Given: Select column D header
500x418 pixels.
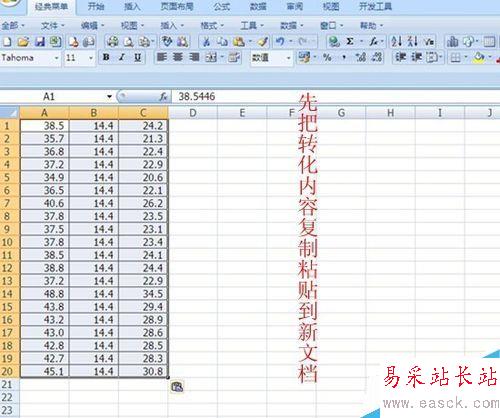Looking at the screenshot, I should point(193,113).
